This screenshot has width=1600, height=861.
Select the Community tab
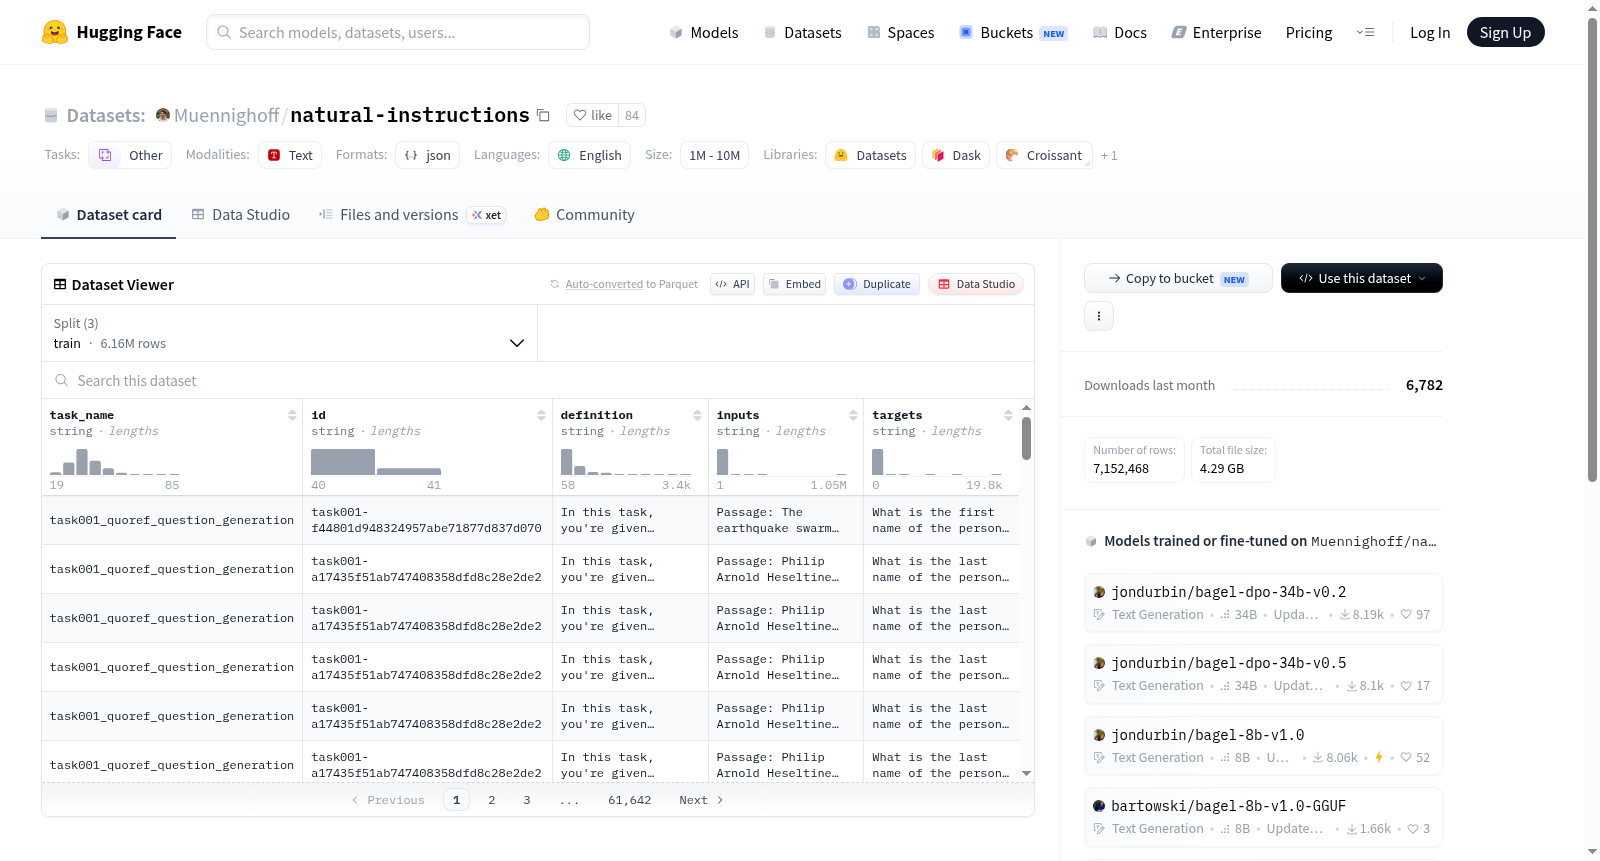tap(584, 215)
